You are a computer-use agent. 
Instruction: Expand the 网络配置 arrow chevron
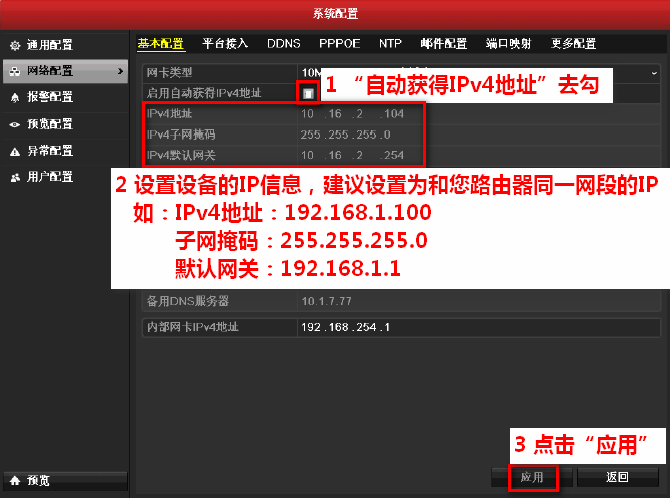pyautogui.click(x=120, y=71)
